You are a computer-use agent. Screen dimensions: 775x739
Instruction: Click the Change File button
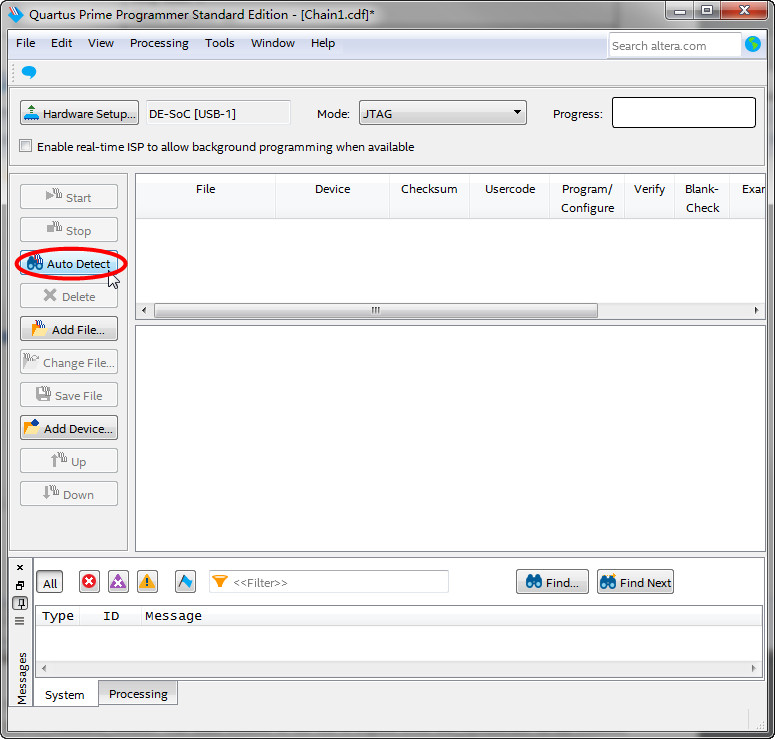69,362
